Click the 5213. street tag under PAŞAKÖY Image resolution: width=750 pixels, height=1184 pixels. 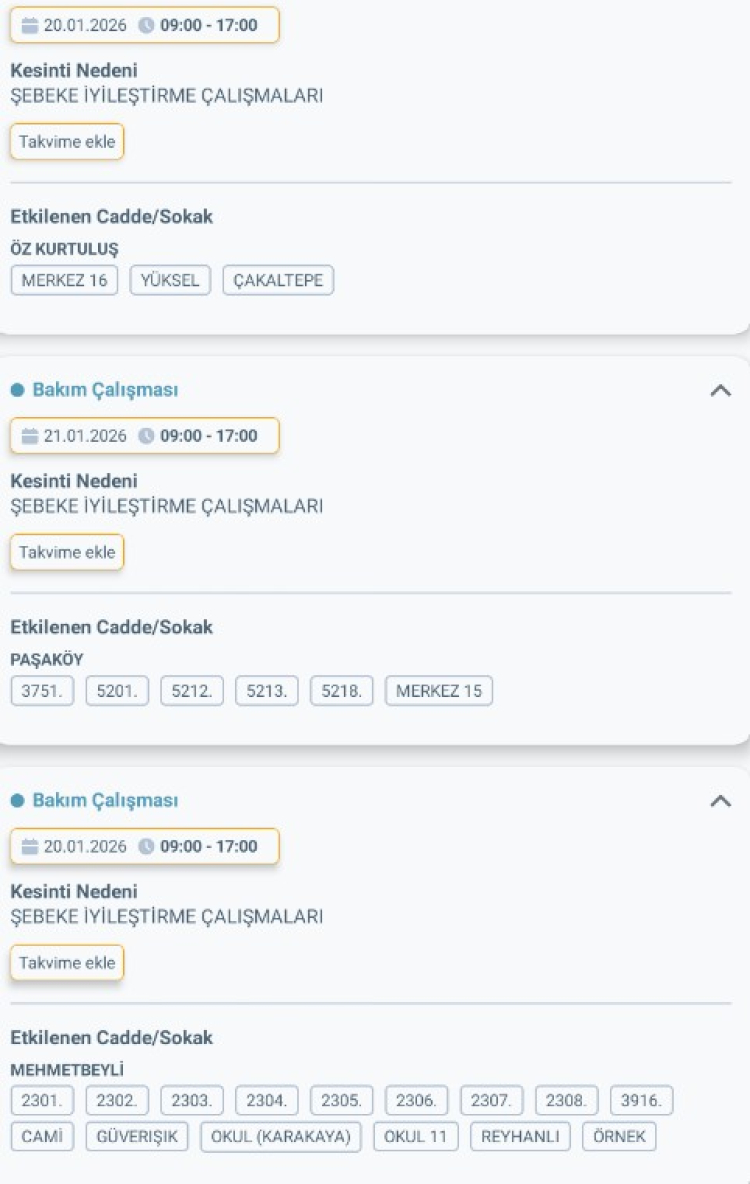265,690
